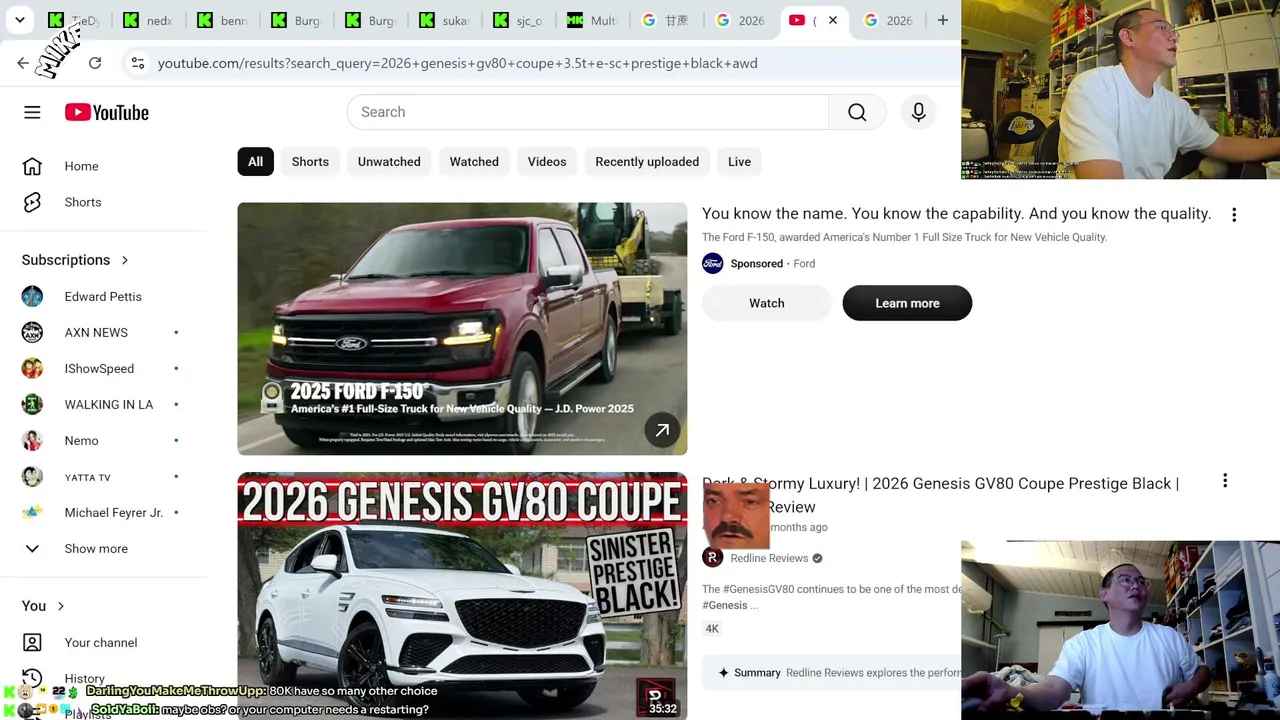Visit the Redline Reviews channel name
Screen dimensions: 1280x720
[x=769, y=558]
